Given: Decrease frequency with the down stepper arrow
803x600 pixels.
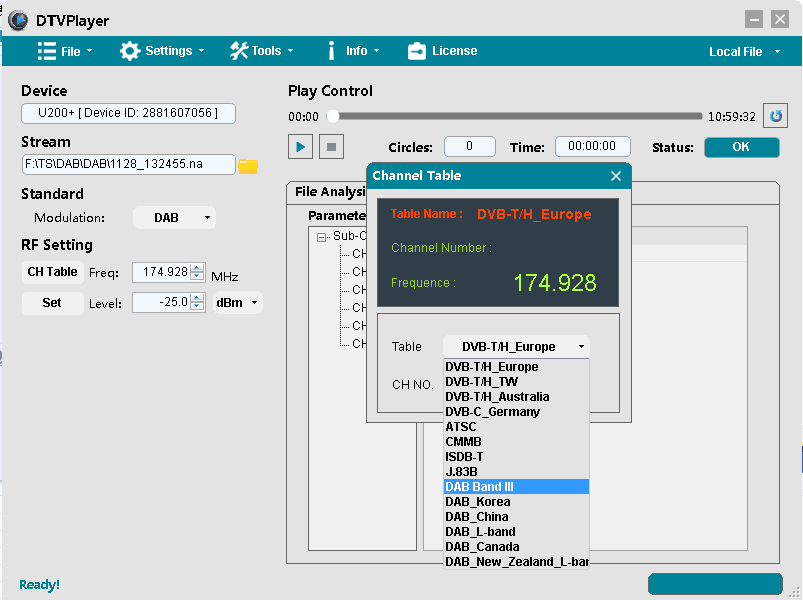Looking at the screenshot, I should point(197,276).
